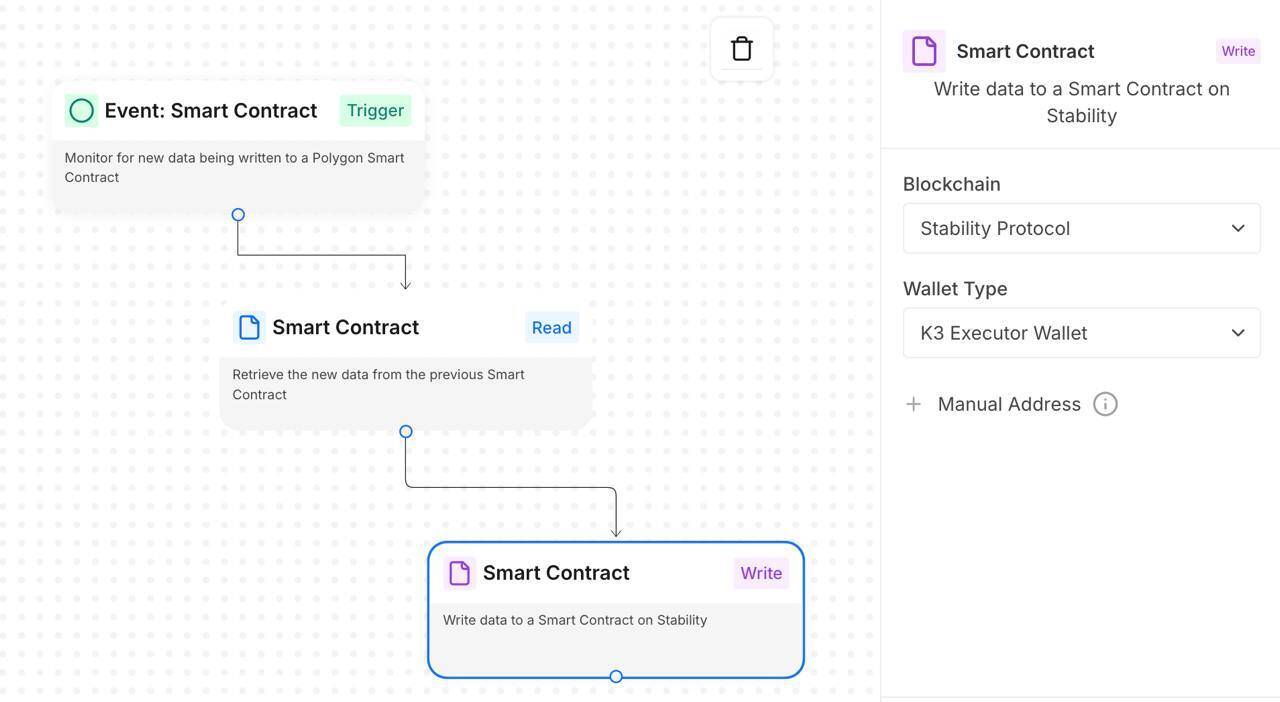The height and width of the screenshot is (702, 1280).
Task: Click the bottom connection handle of the Write node
Action: pyautogui.click(x=615, y=675)
